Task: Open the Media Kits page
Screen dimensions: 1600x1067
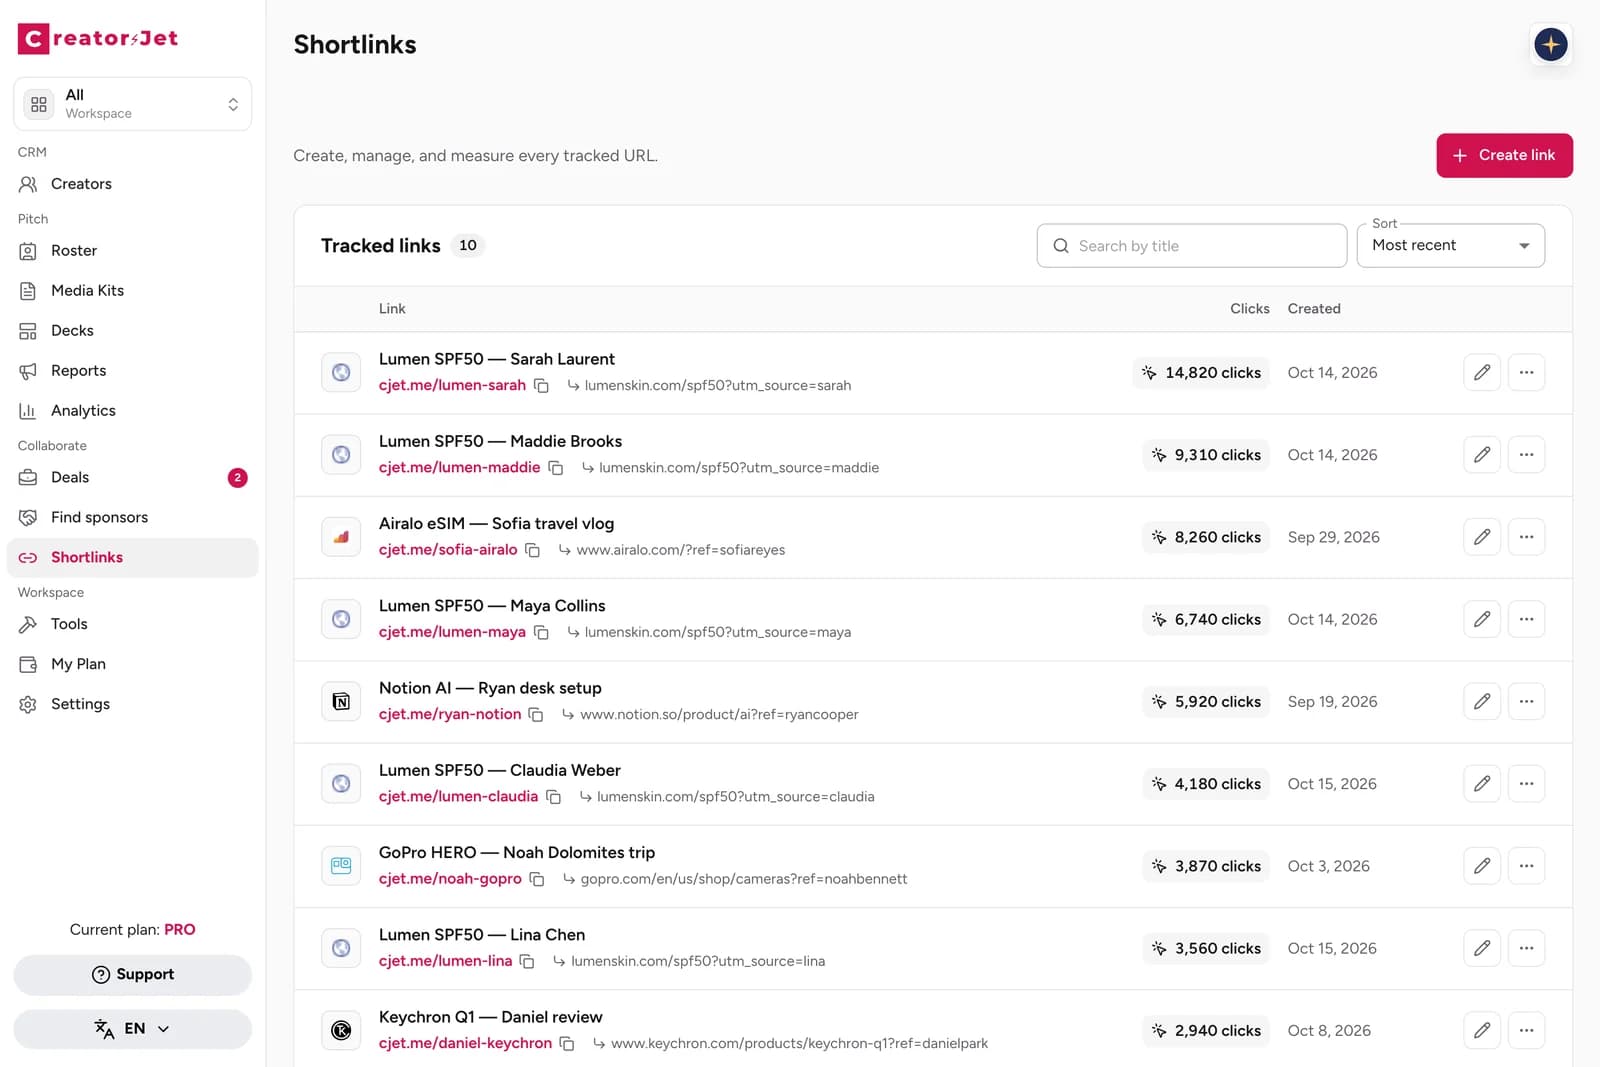Action: coord(132,291)
